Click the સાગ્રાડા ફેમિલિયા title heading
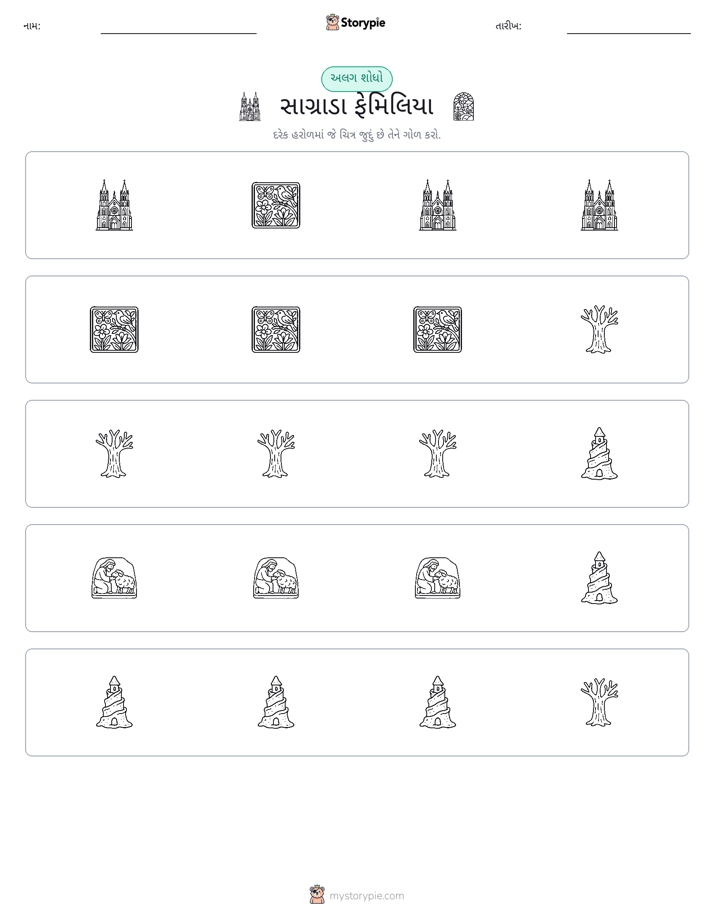 tap(356, 107)
